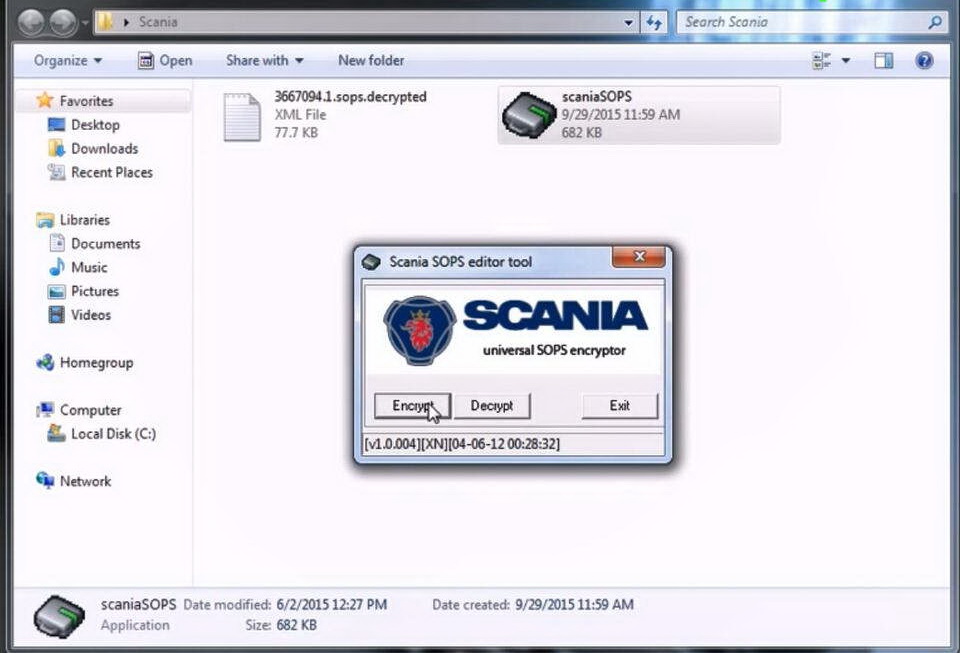Open Recent Places
960x653 pixels.
coord(112,173)
